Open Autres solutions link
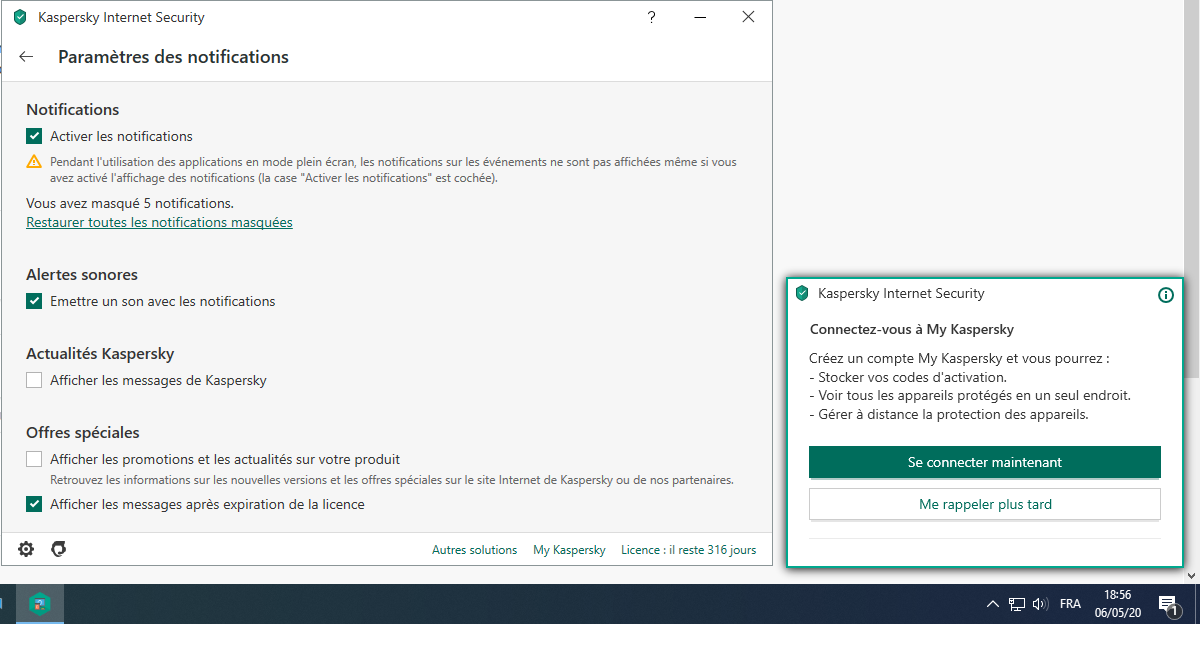 point(474,550)
